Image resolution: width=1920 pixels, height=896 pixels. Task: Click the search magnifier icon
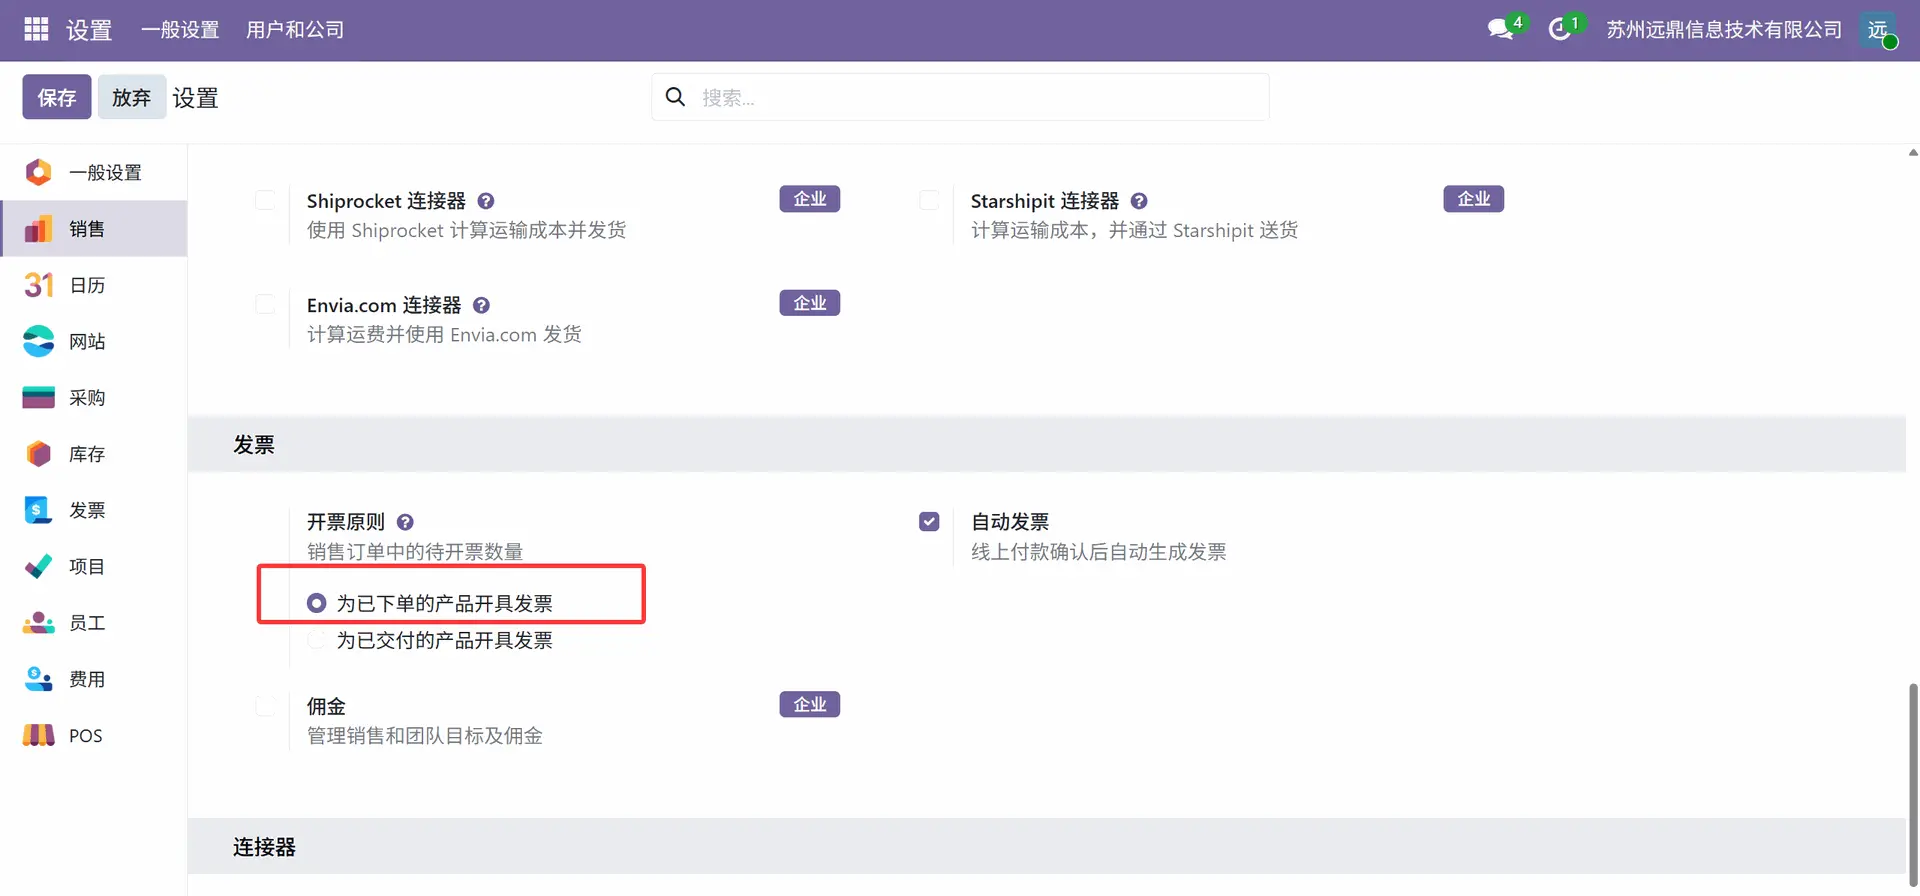pos(676,97)
